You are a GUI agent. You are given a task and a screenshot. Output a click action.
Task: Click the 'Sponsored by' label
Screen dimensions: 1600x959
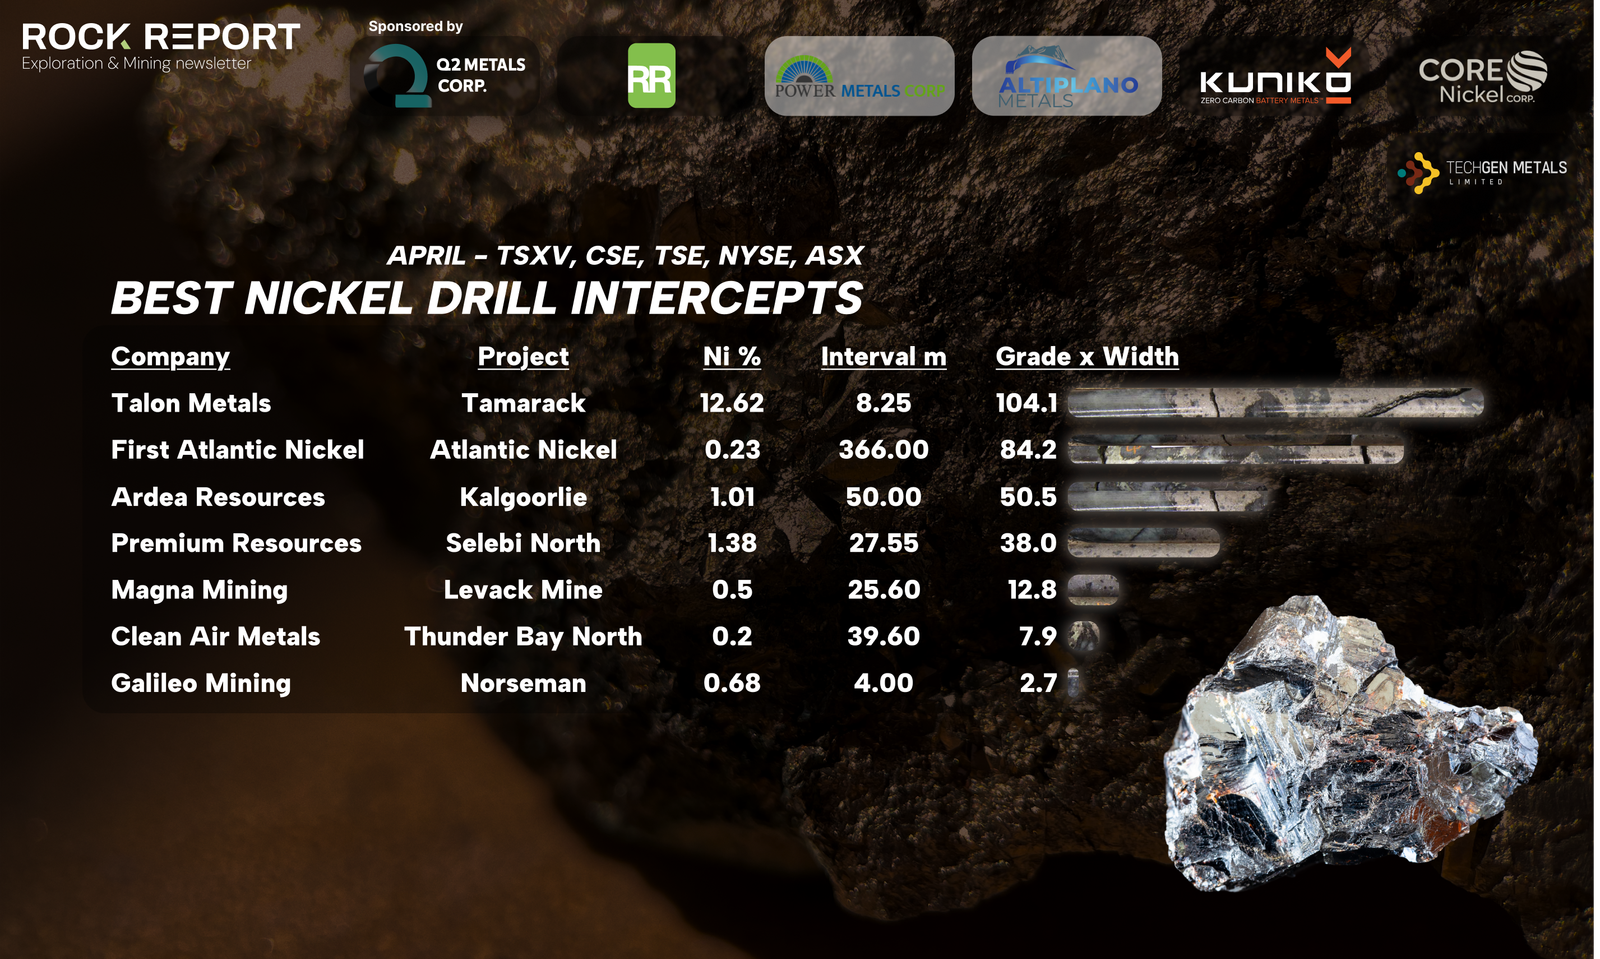(x=415, y=26)
